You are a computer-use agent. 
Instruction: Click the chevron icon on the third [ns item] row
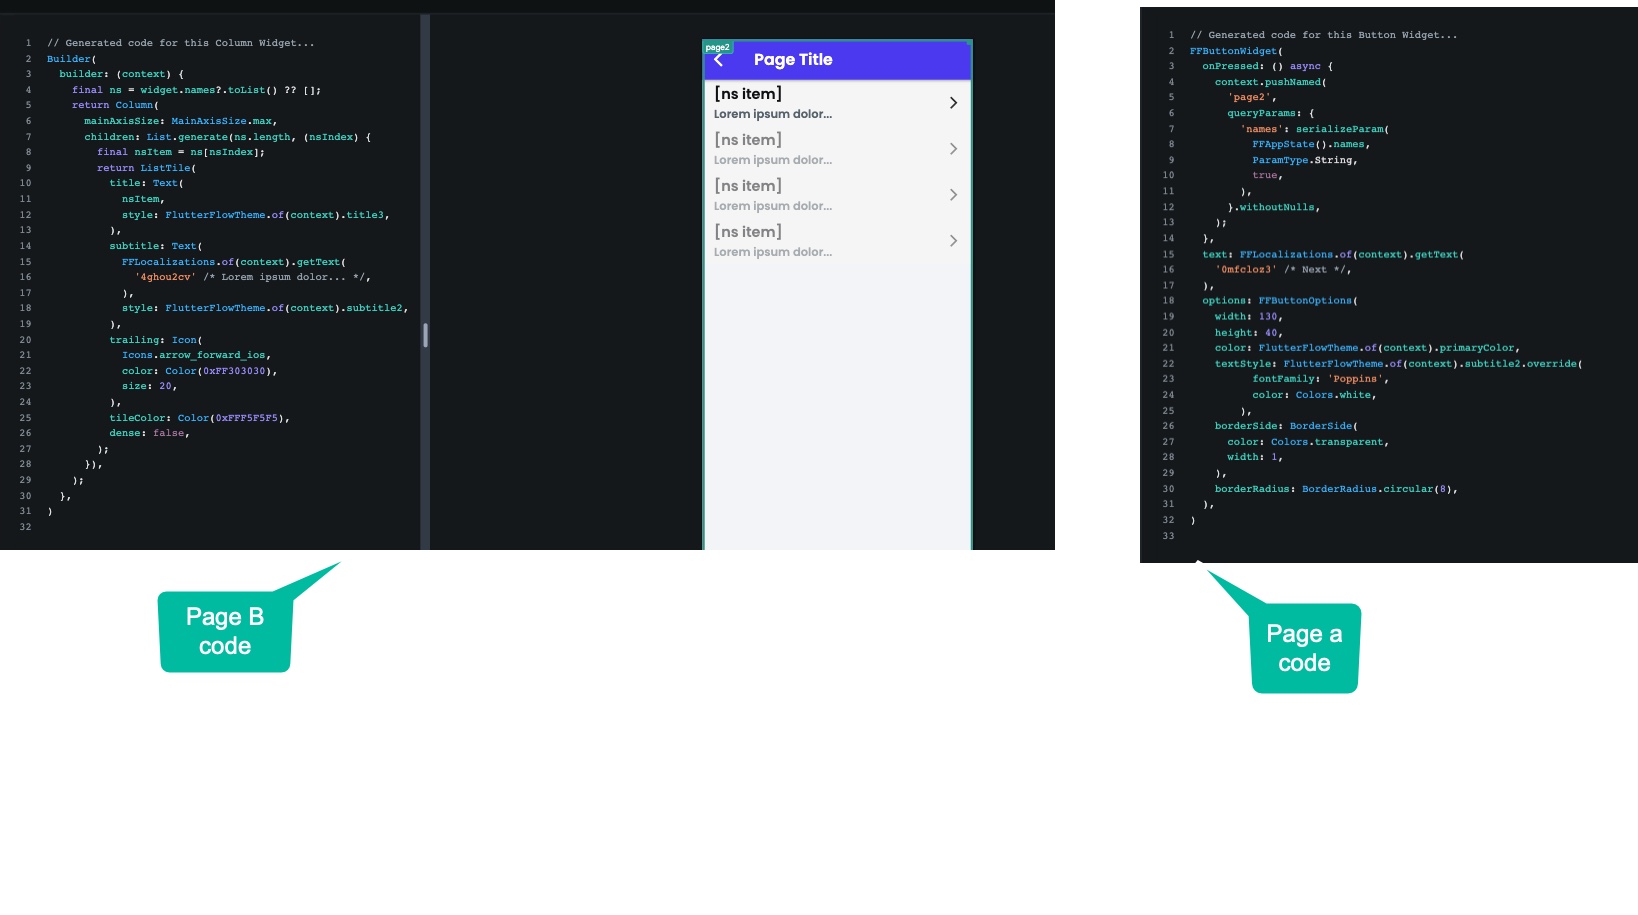tap(953, 194)
